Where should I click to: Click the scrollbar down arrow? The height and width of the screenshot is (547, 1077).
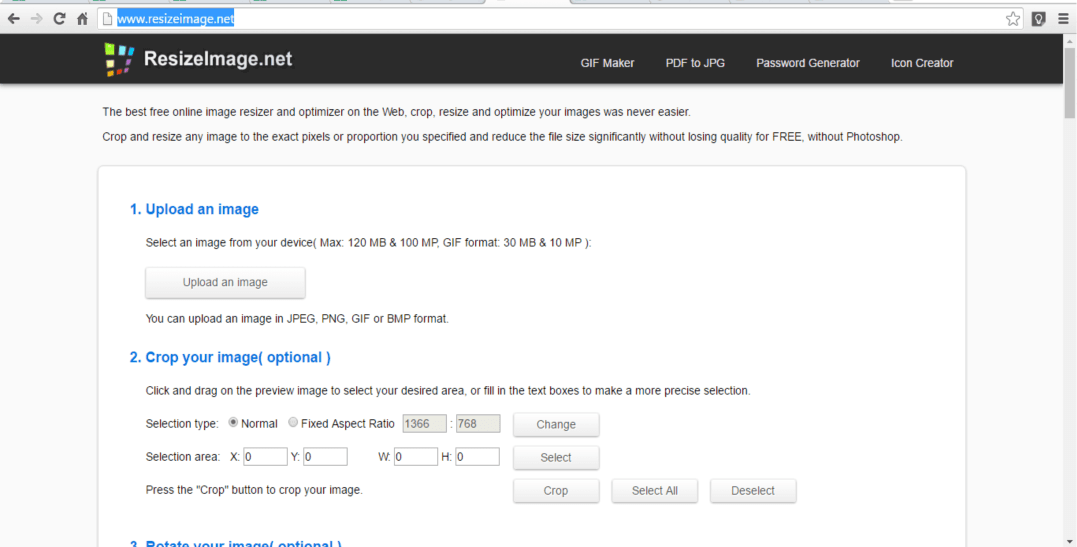click(1069, 541)
